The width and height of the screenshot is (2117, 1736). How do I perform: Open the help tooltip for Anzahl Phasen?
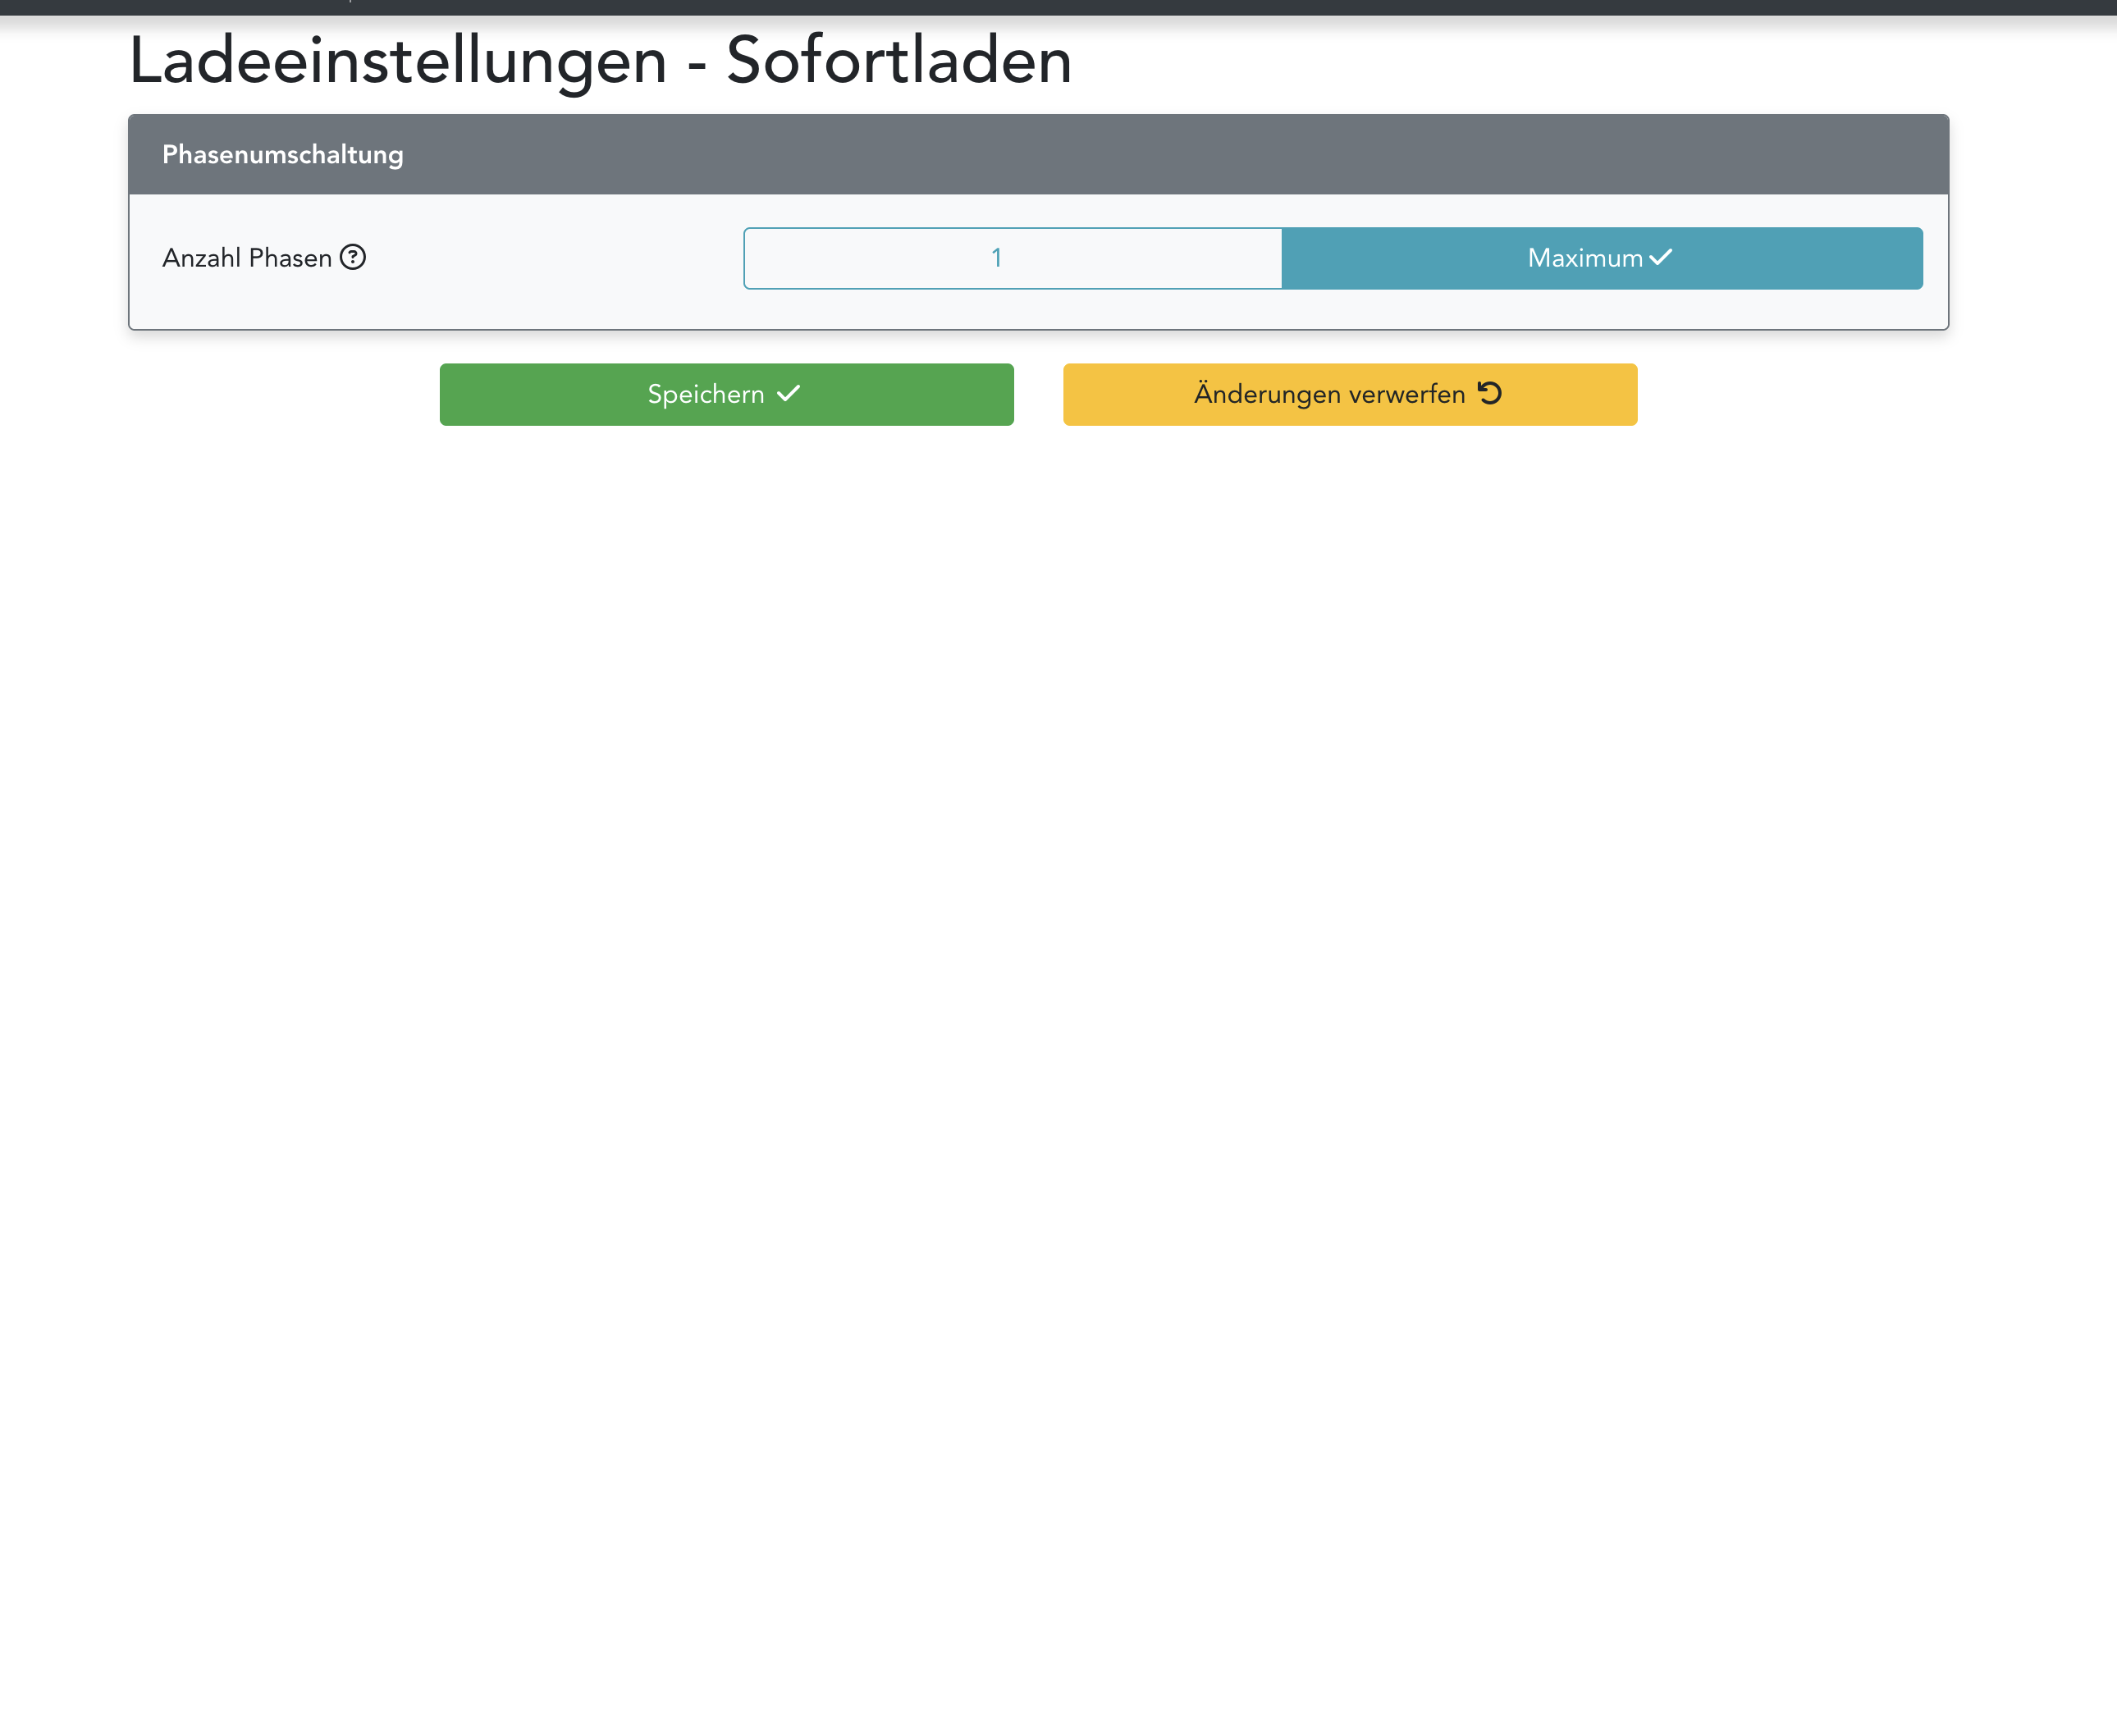pos(353,257)
